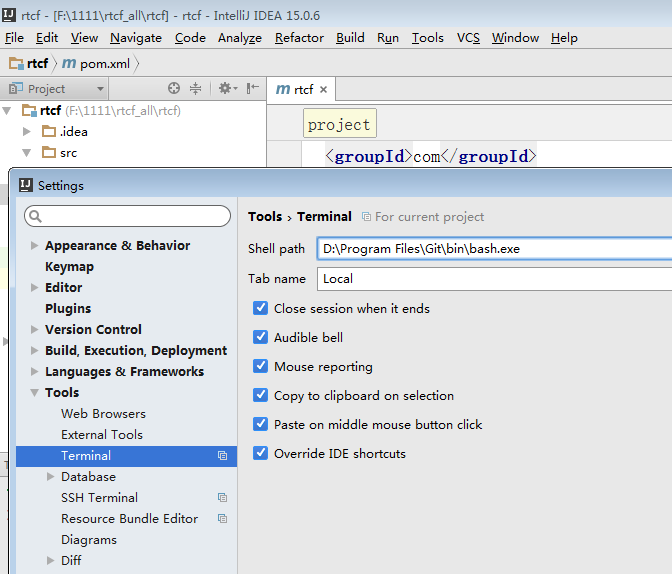Click the Settings dialog IntelliJ logo icon
This screenshot has height=574, width=672.
[x=26, y=185]
